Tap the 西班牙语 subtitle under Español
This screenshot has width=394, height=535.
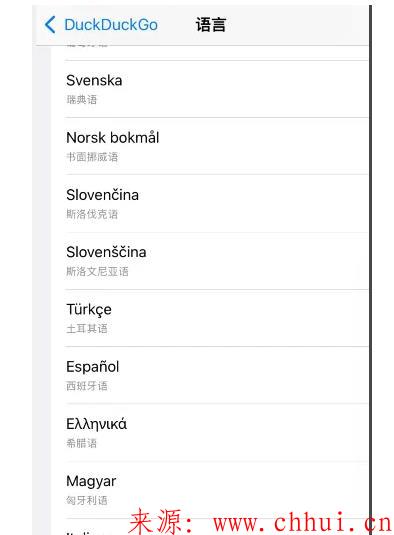coord(87,386)
